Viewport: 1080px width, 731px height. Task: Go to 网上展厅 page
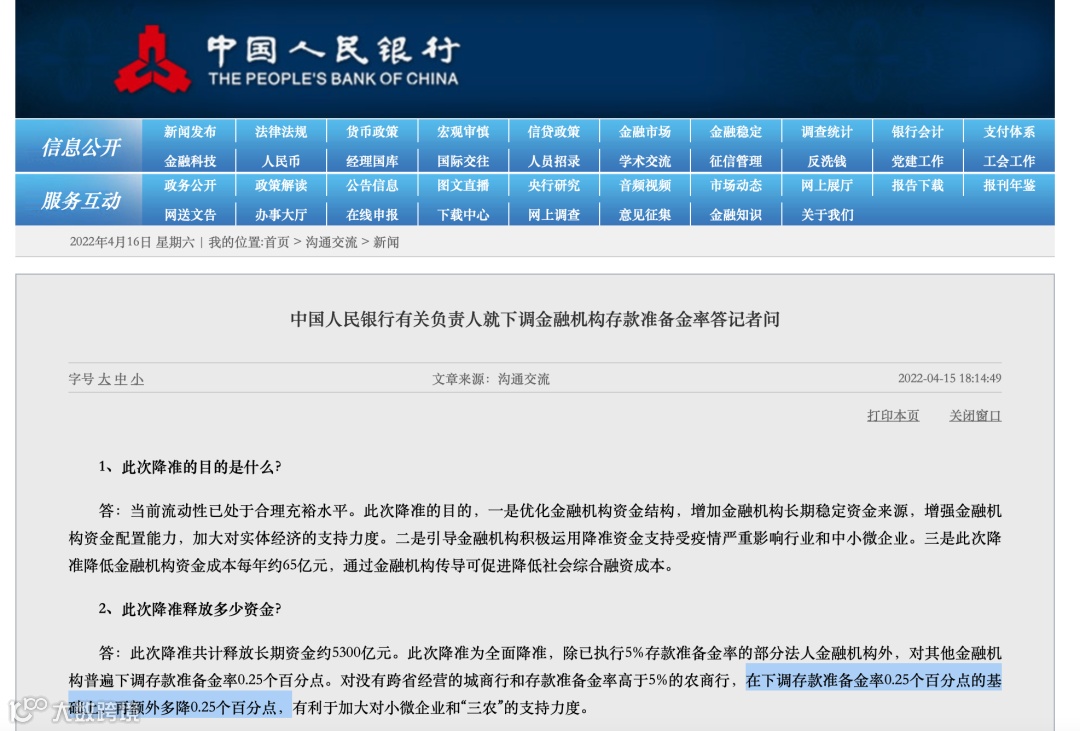[x=827, y=185]
